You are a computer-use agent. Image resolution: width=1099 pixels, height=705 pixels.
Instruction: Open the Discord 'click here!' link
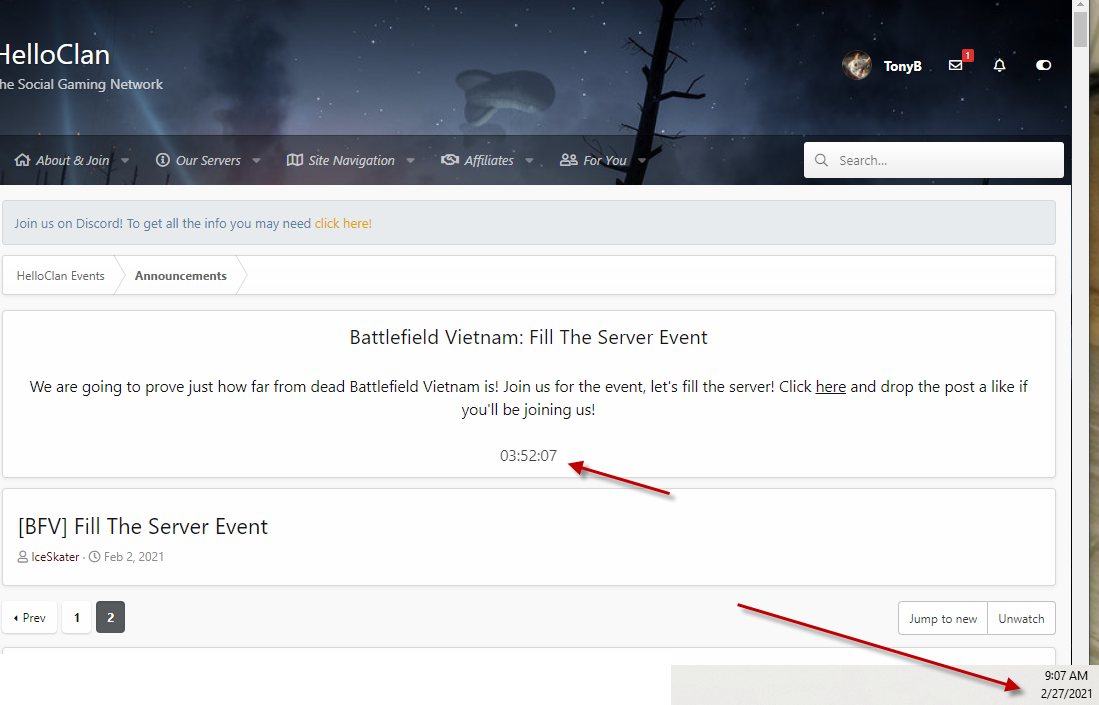pos(343,224)
